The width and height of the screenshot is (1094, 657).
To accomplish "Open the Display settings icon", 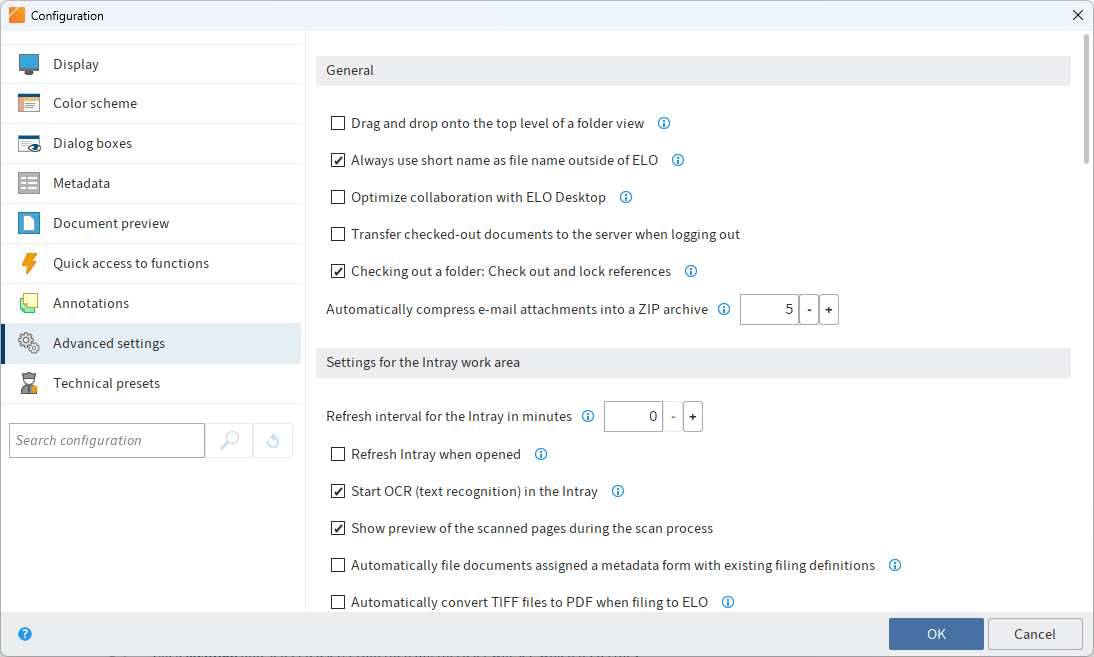I will point(30,63).
